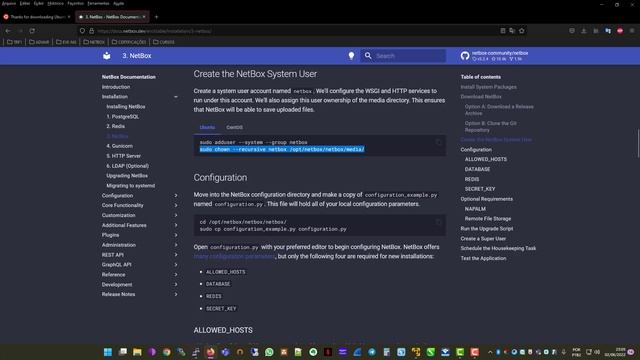Click the page vertical scrollbar thumb
The width and height of the screenshot is (640, 360).
pos(638,143)
